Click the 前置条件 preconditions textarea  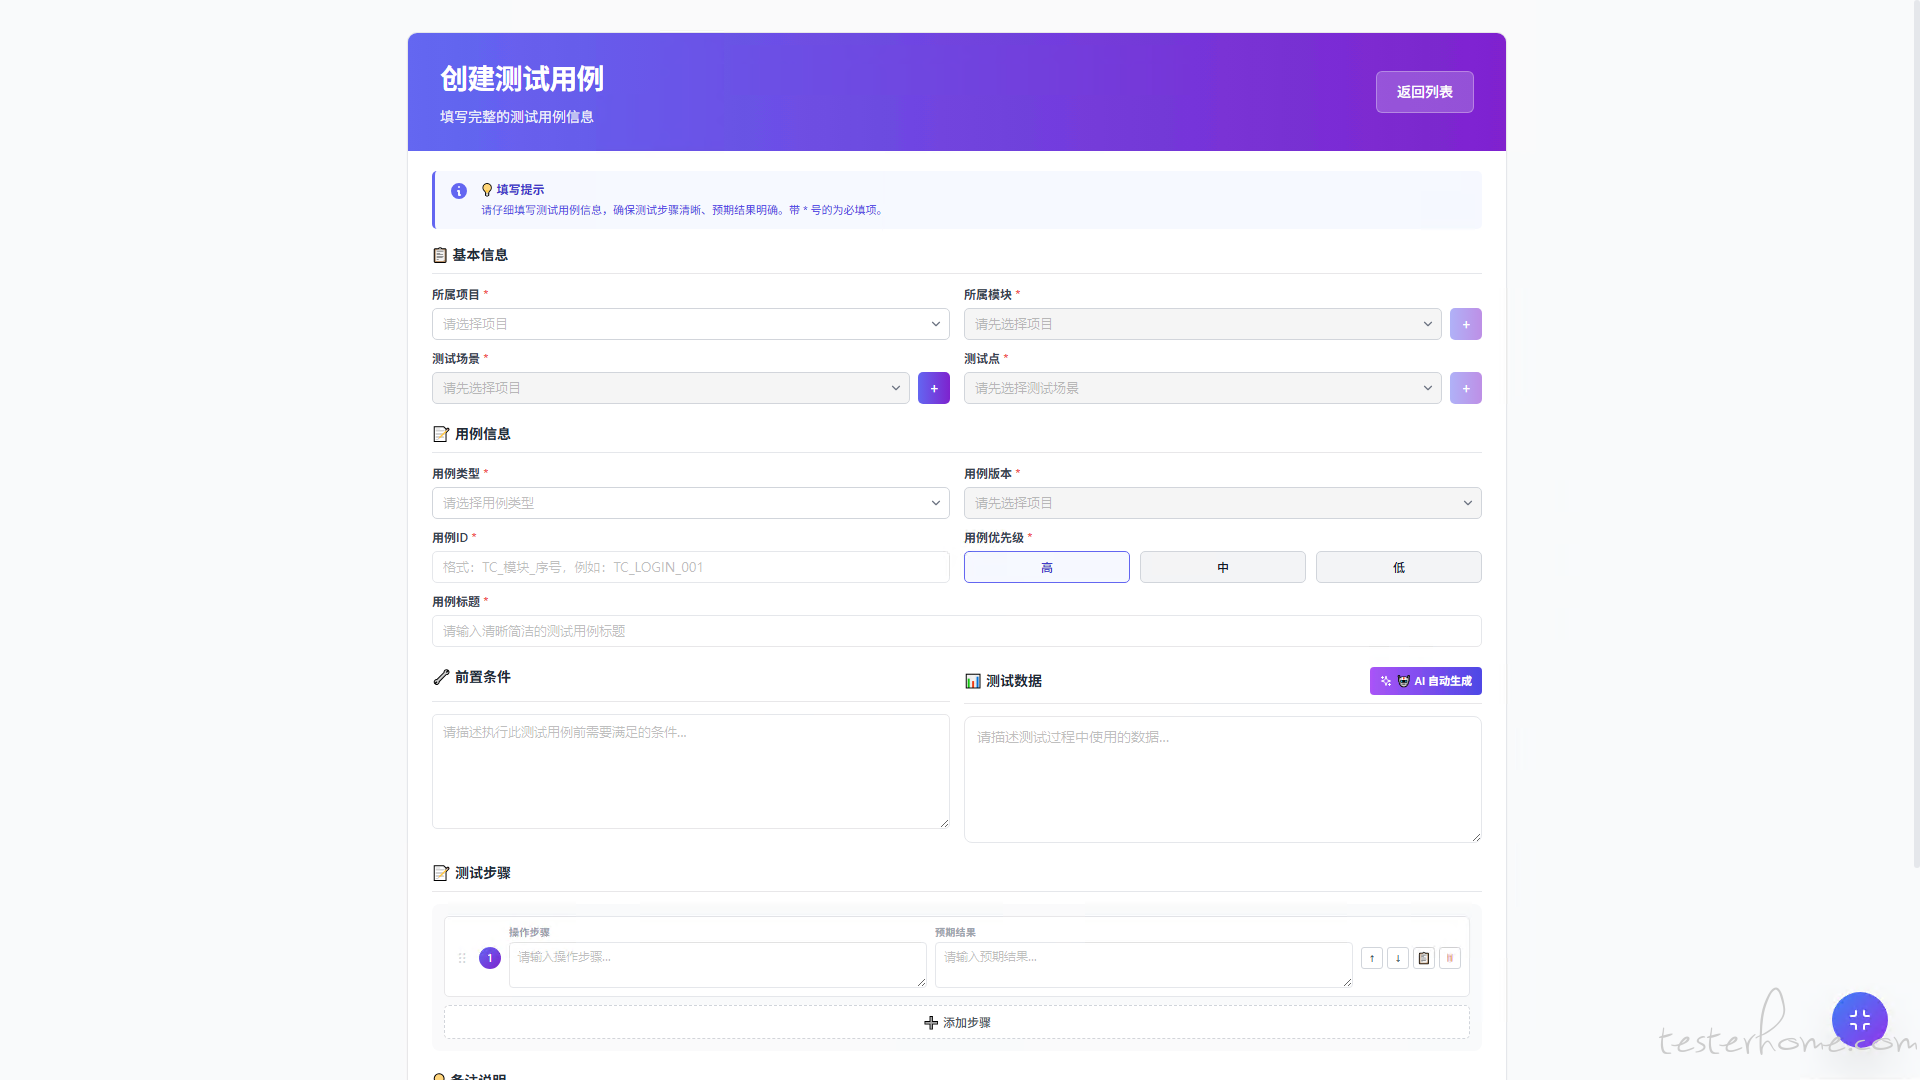[690, 771]
